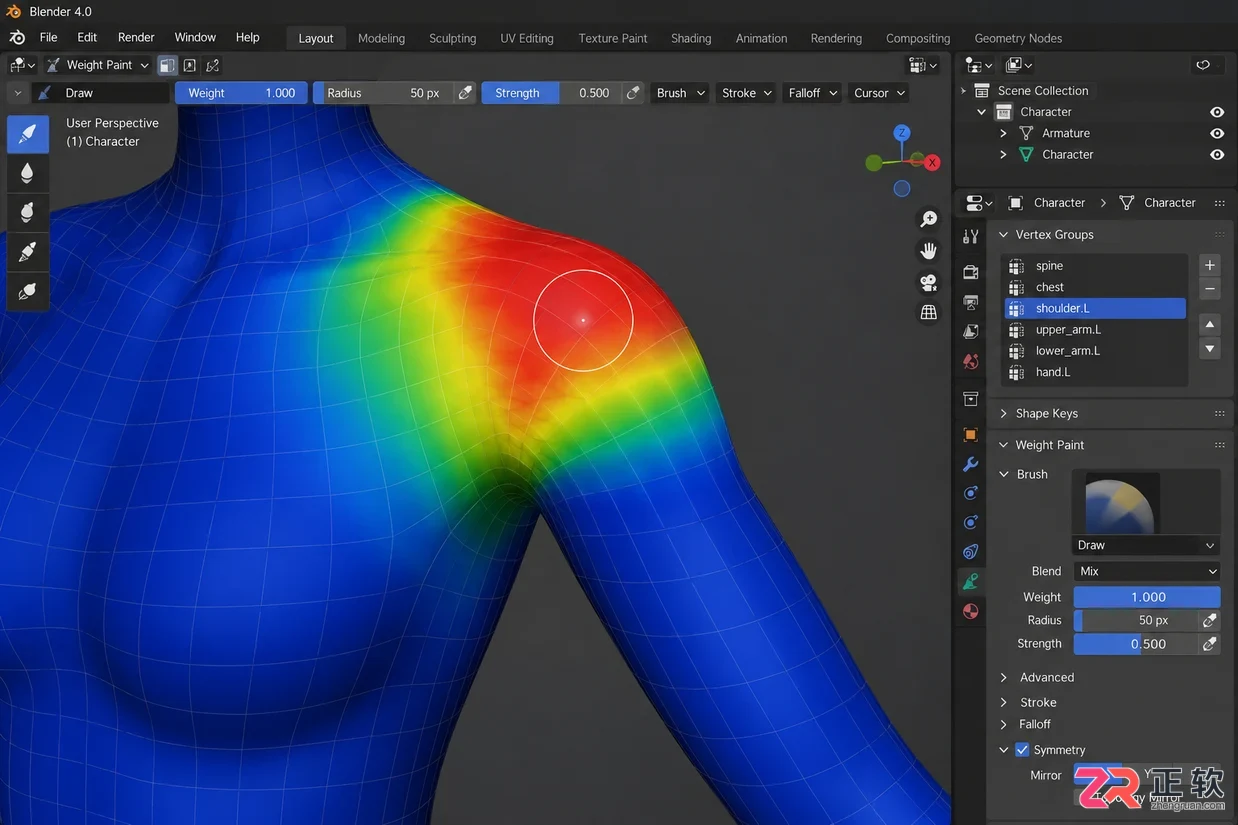Screen dimensions: 1238x825
Task: Toggle the bone selection button in header
Action: point(213,65)
